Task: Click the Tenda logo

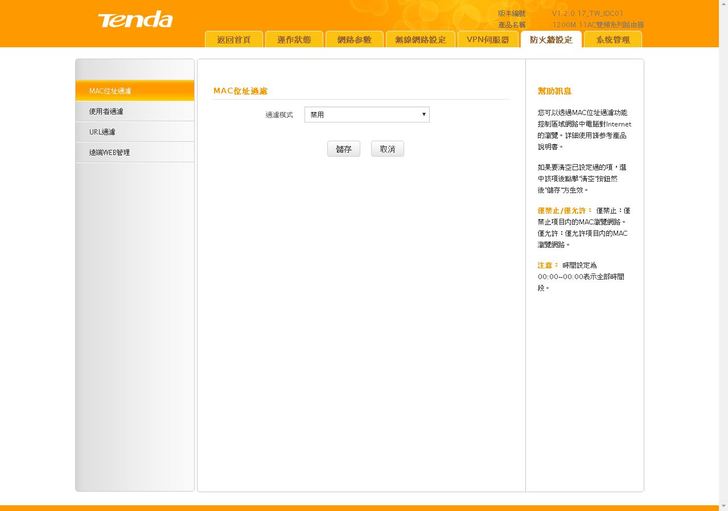Action: pos(135,20)
